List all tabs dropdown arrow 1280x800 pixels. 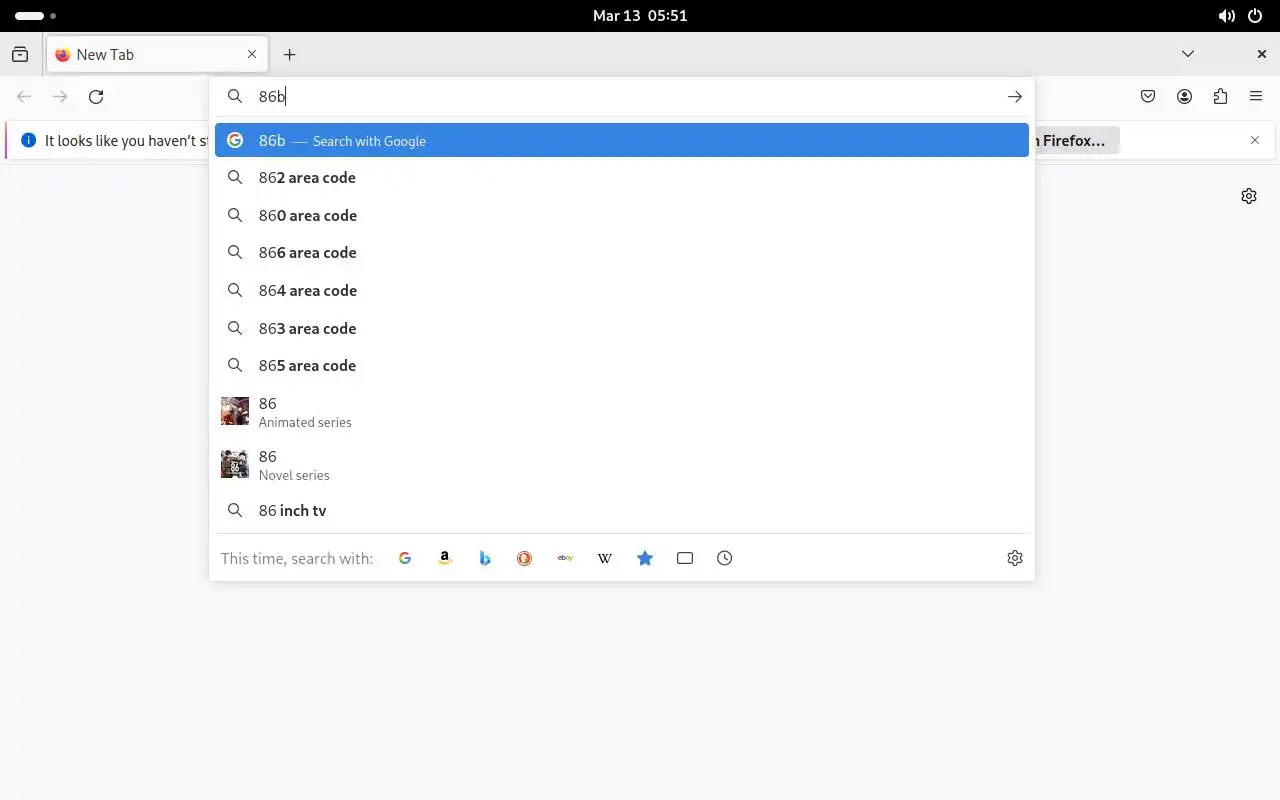(1188, 55)
